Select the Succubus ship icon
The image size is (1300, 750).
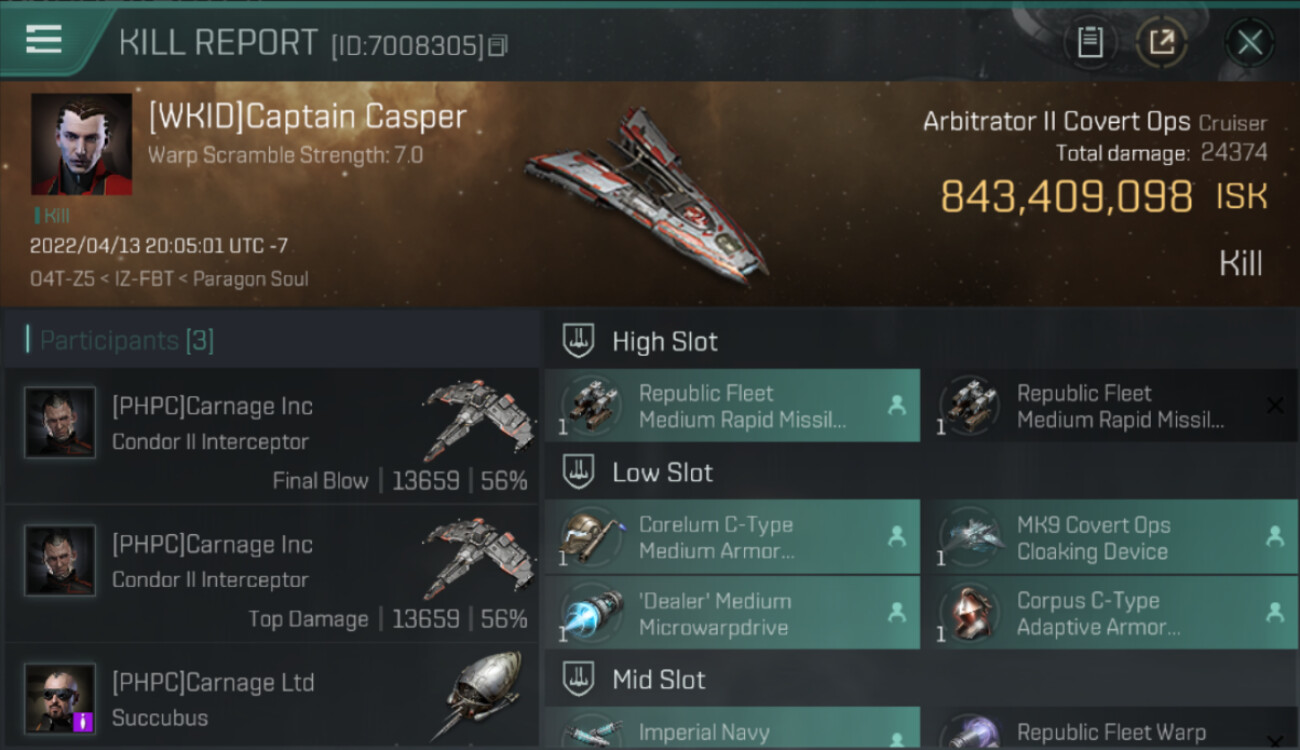[x=485, y=695]
